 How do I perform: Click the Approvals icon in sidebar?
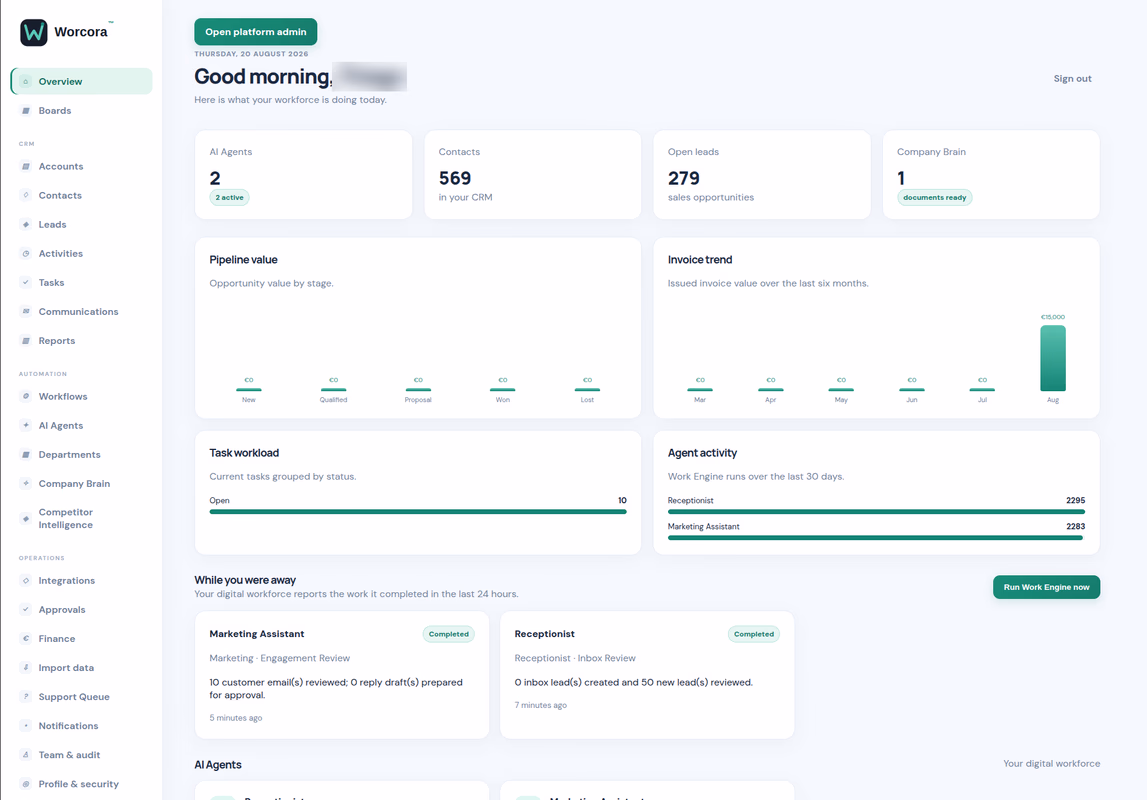click(26, 609)
